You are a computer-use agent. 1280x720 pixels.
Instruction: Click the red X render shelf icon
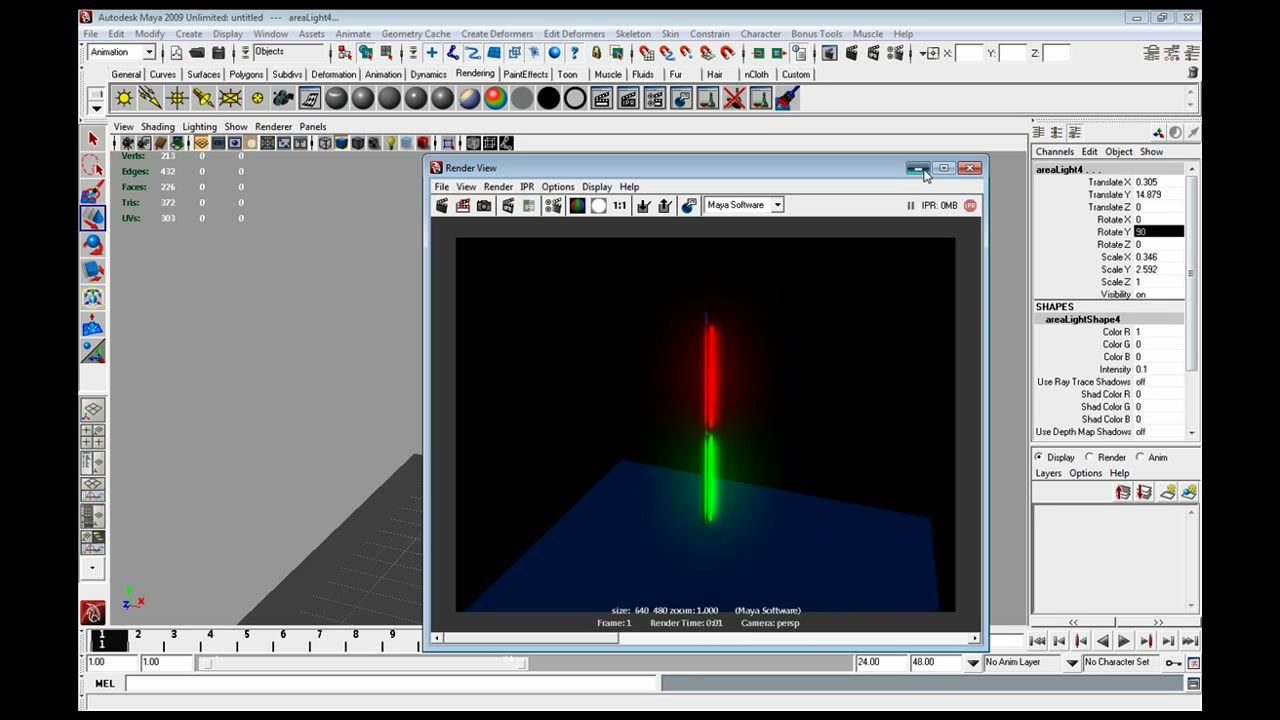pyautogui.click(x=734, y=98)
